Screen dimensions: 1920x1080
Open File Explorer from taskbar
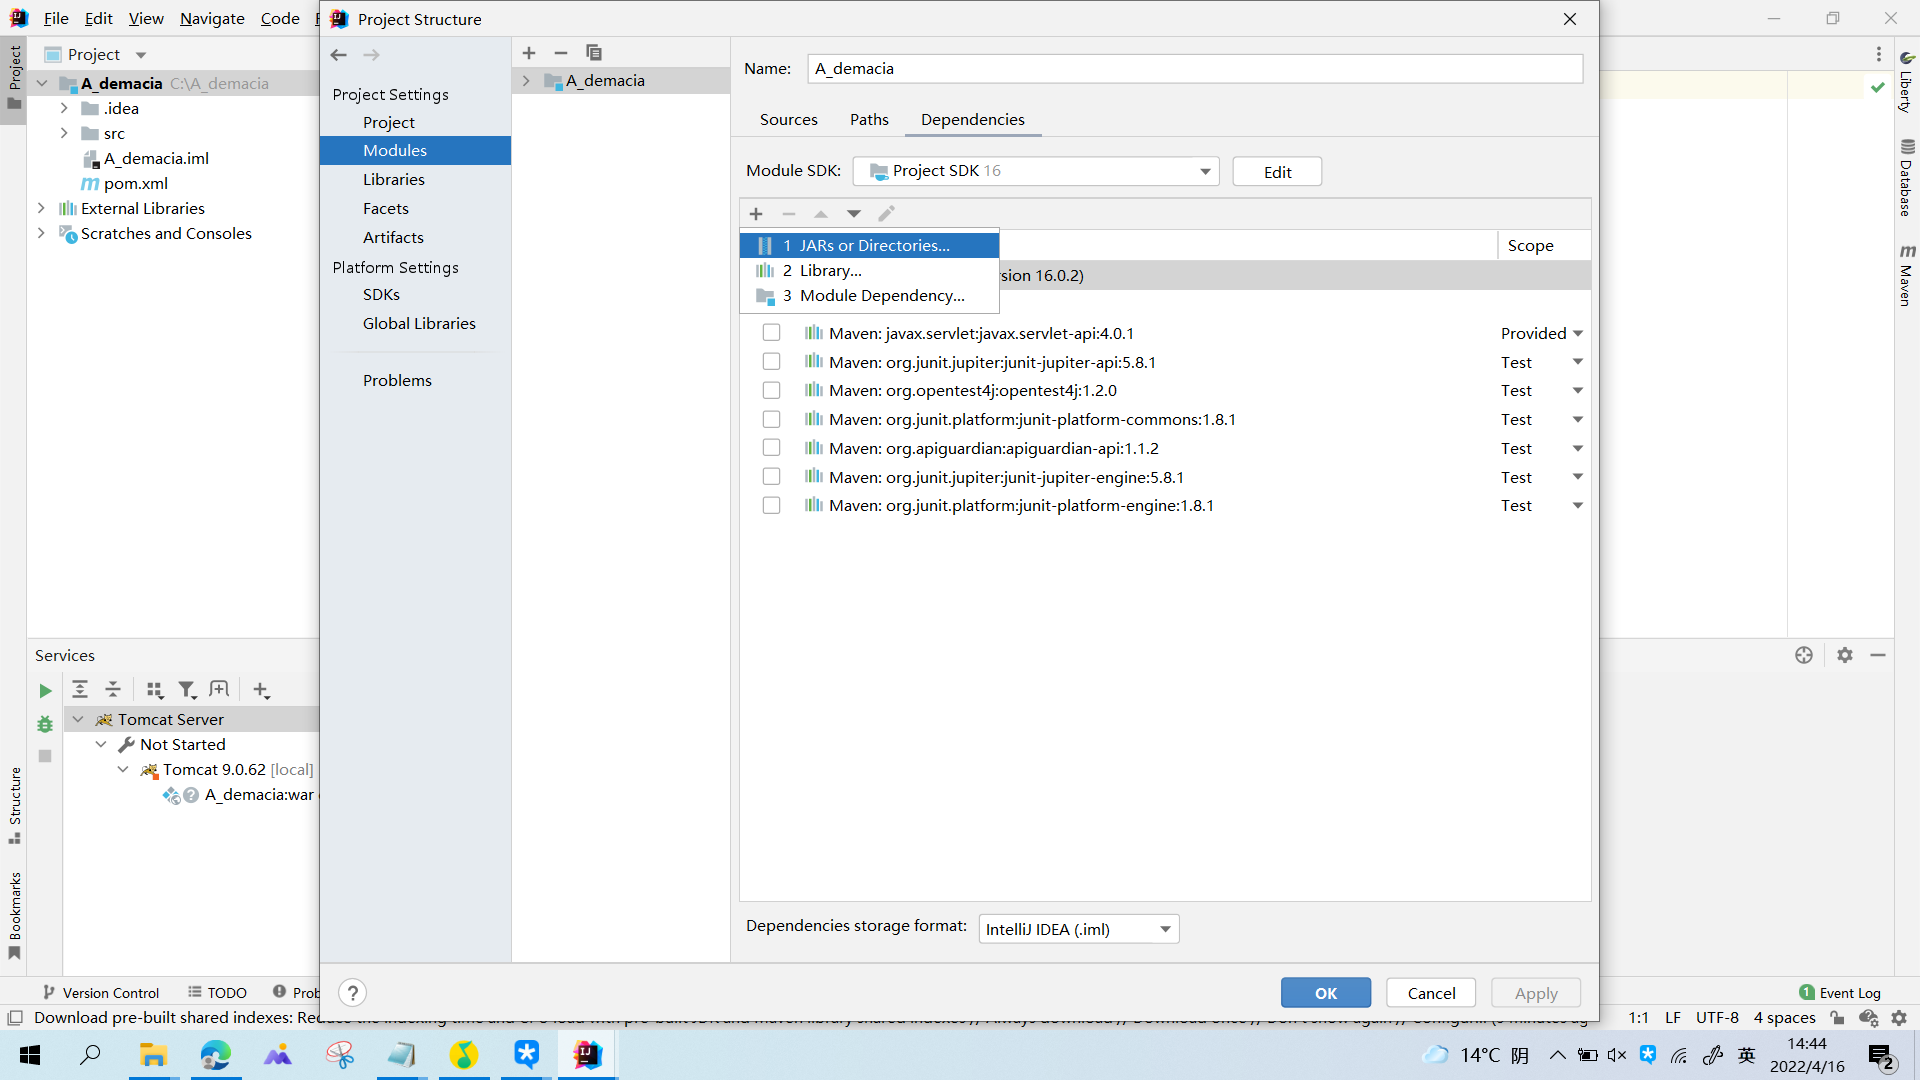pyautogui.click(x=152, y=1054)
